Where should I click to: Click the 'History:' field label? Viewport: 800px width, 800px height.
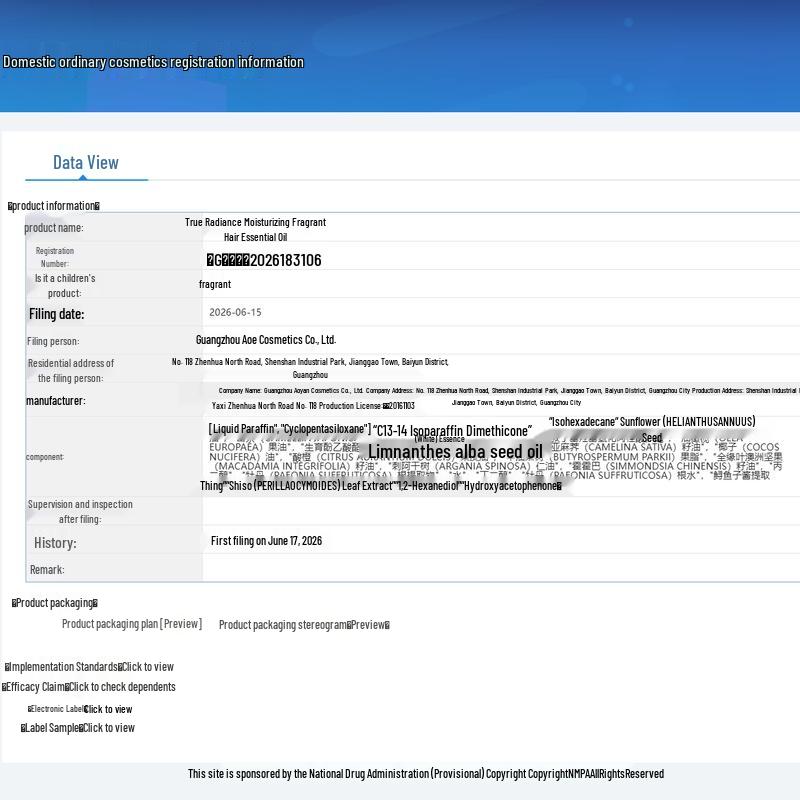55,543
